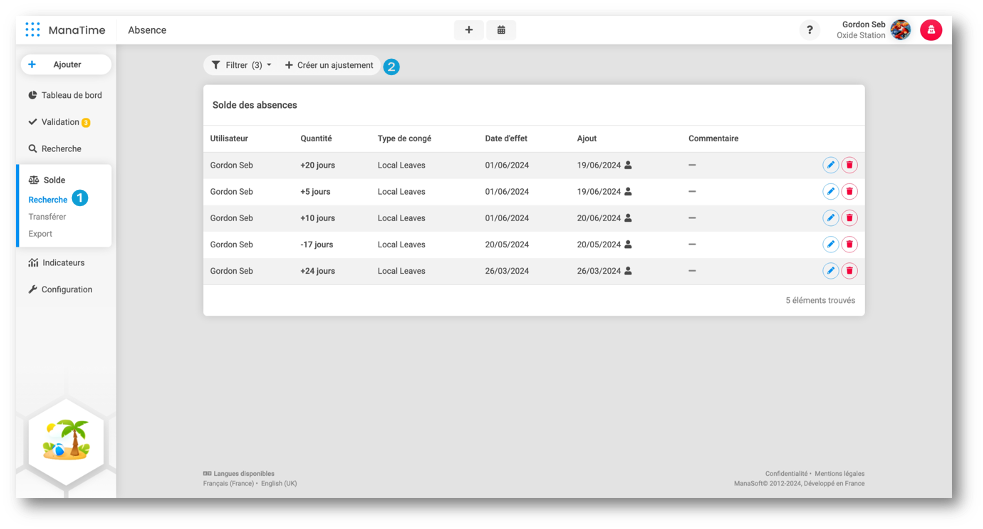This screenshot has width=983, height=529.
Task: Open the Indicateurs sidebar menu
Action: pos(63,263)
